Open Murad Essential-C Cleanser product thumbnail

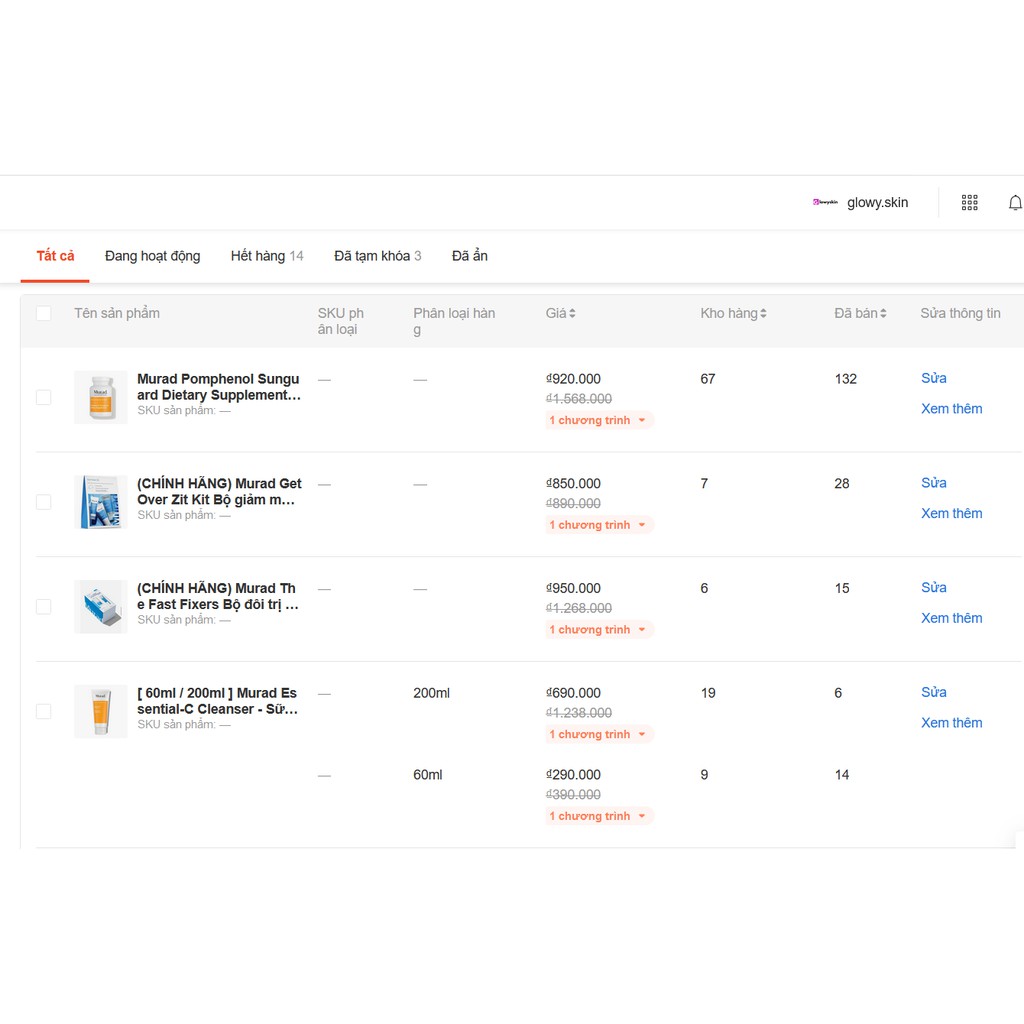[101, 711]
